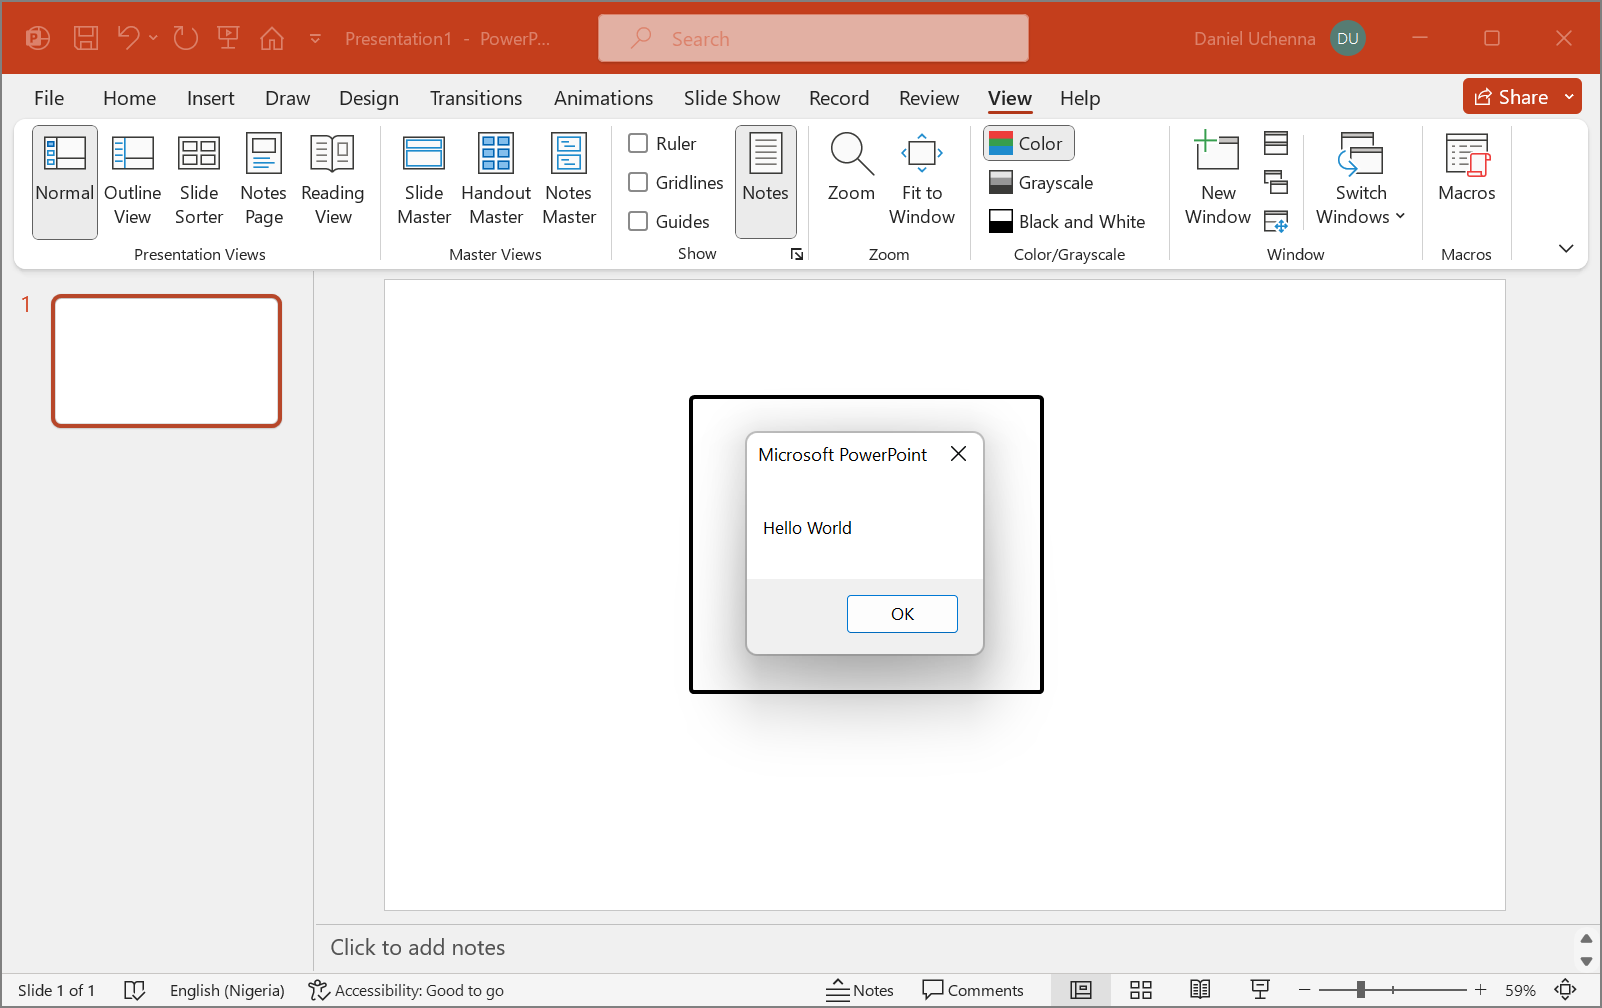Image resolution: width=1602 pixels, height=1008 pixels.
Task: Open the Slide Master view
Action: tap(424, 181)
